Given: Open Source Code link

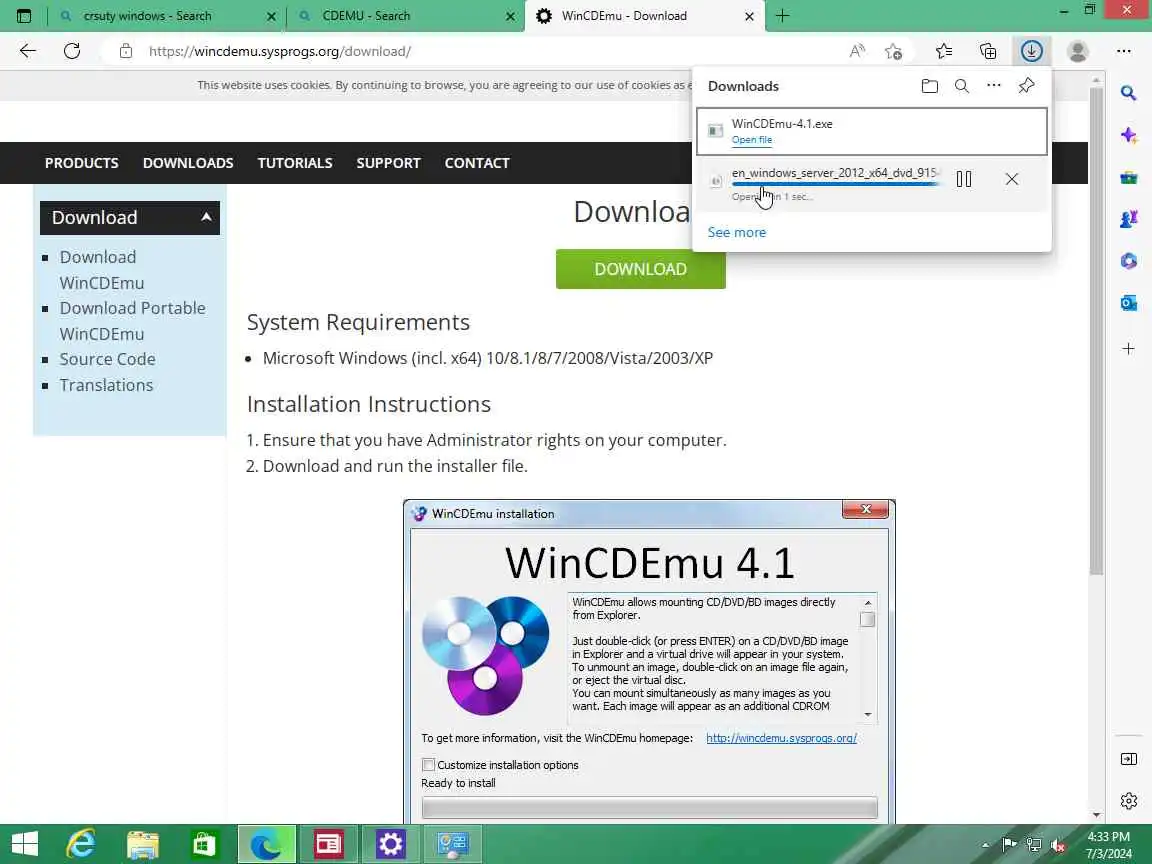Looking at the screenshot, I should point(107,359).
